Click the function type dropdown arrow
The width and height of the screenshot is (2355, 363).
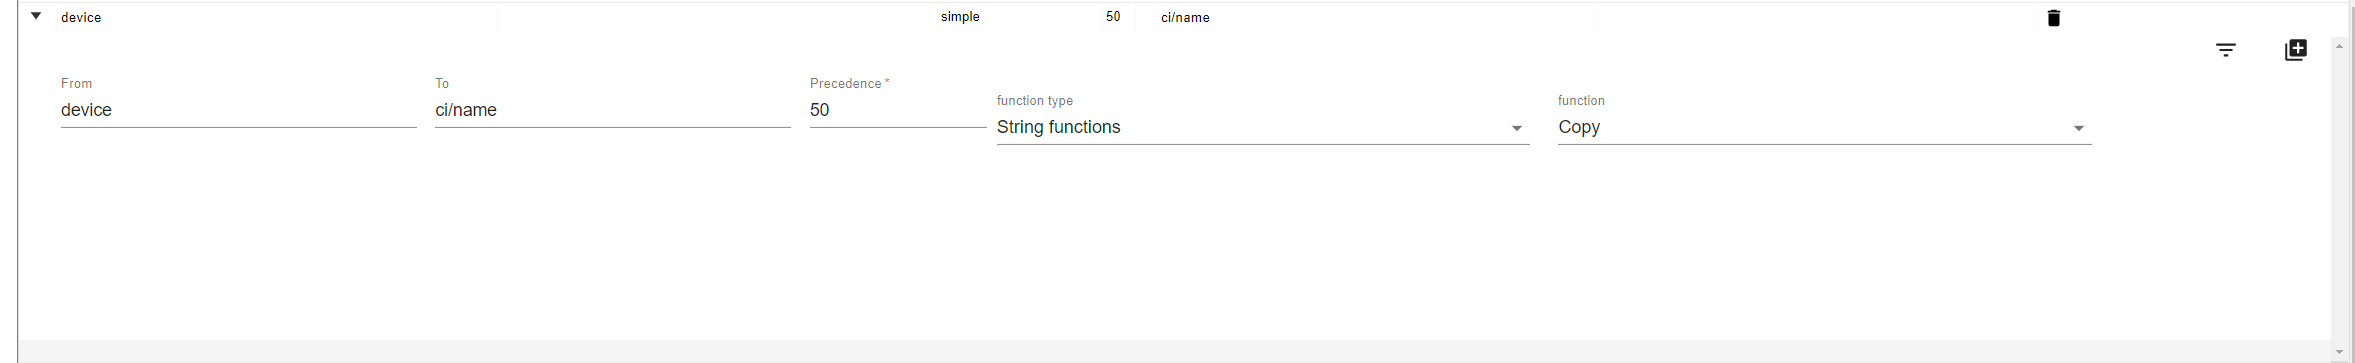(x=1516, y=128)
